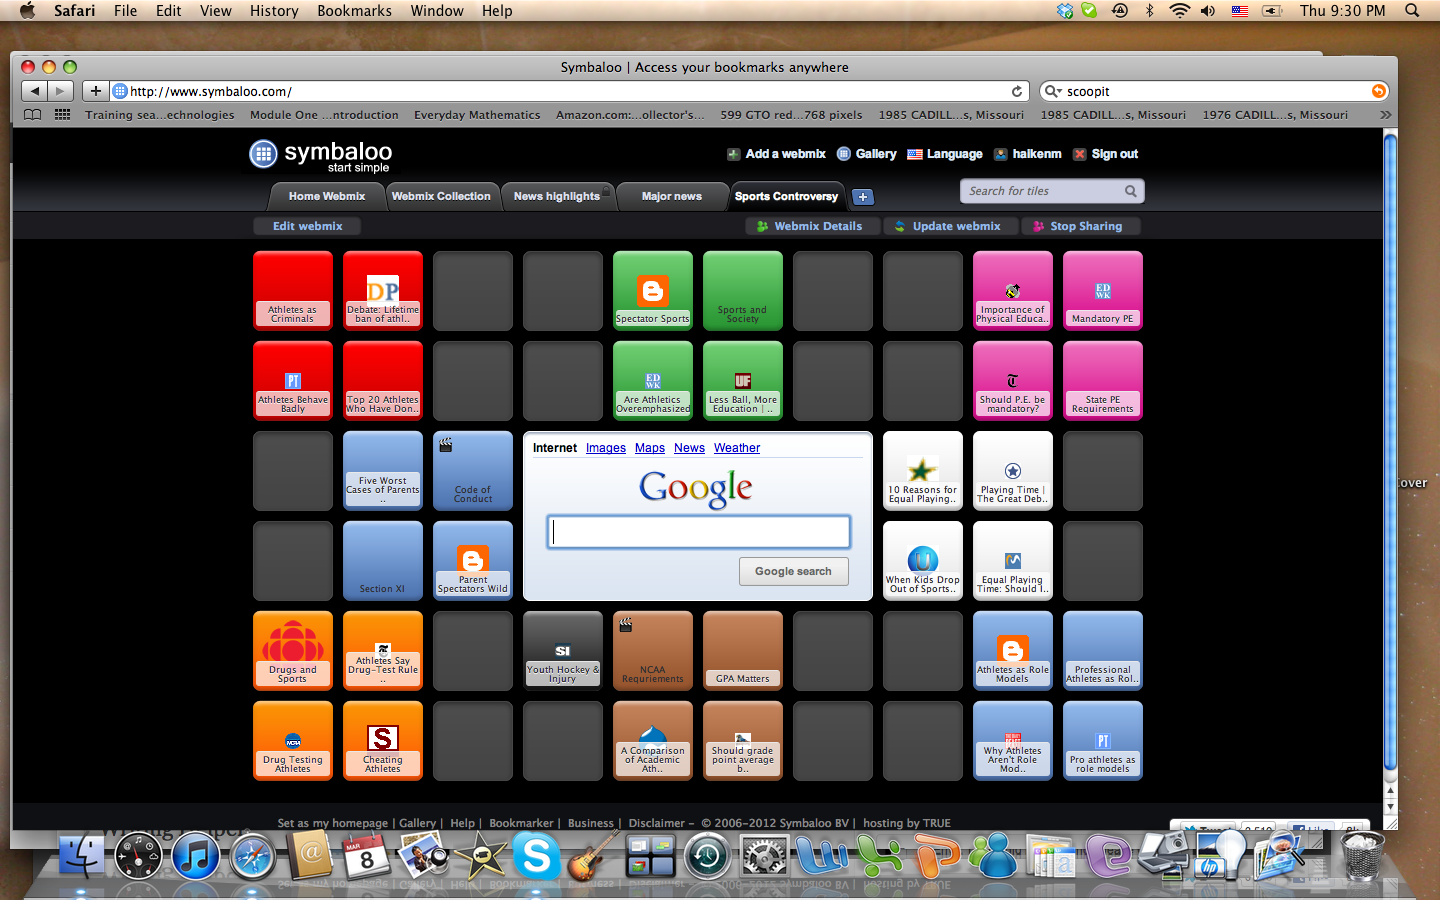Click Edit webmix button
Viewport: 1440px width, 900px height.
[x=308, y=226]
